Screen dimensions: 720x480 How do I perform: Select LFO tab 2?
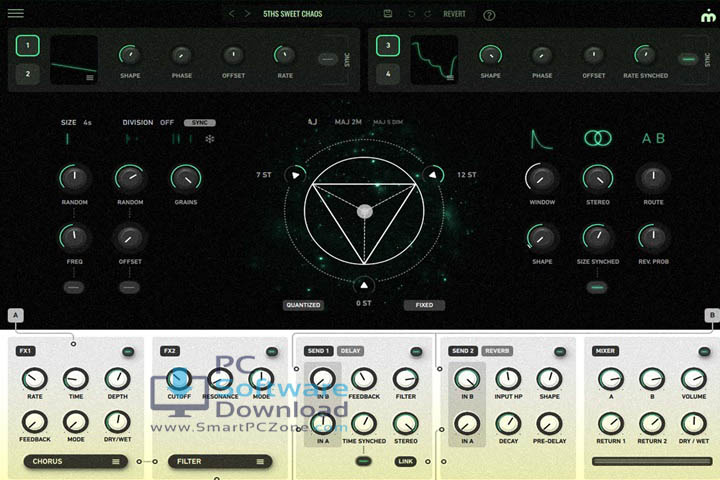28,74
